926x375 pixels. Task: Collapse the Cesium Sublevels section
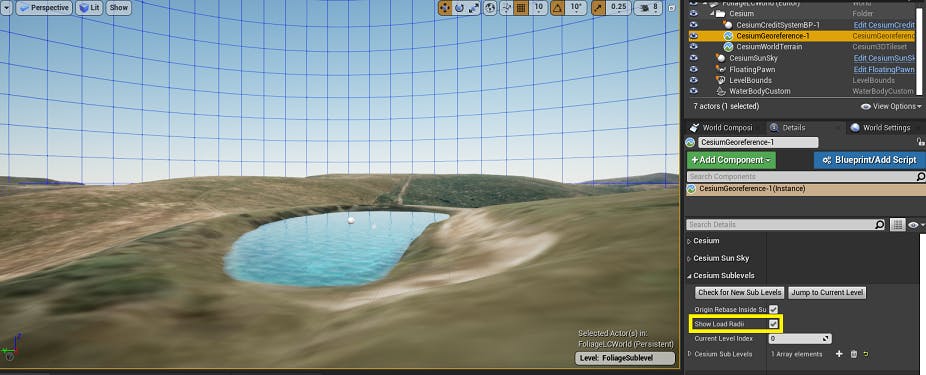[689, 276]
